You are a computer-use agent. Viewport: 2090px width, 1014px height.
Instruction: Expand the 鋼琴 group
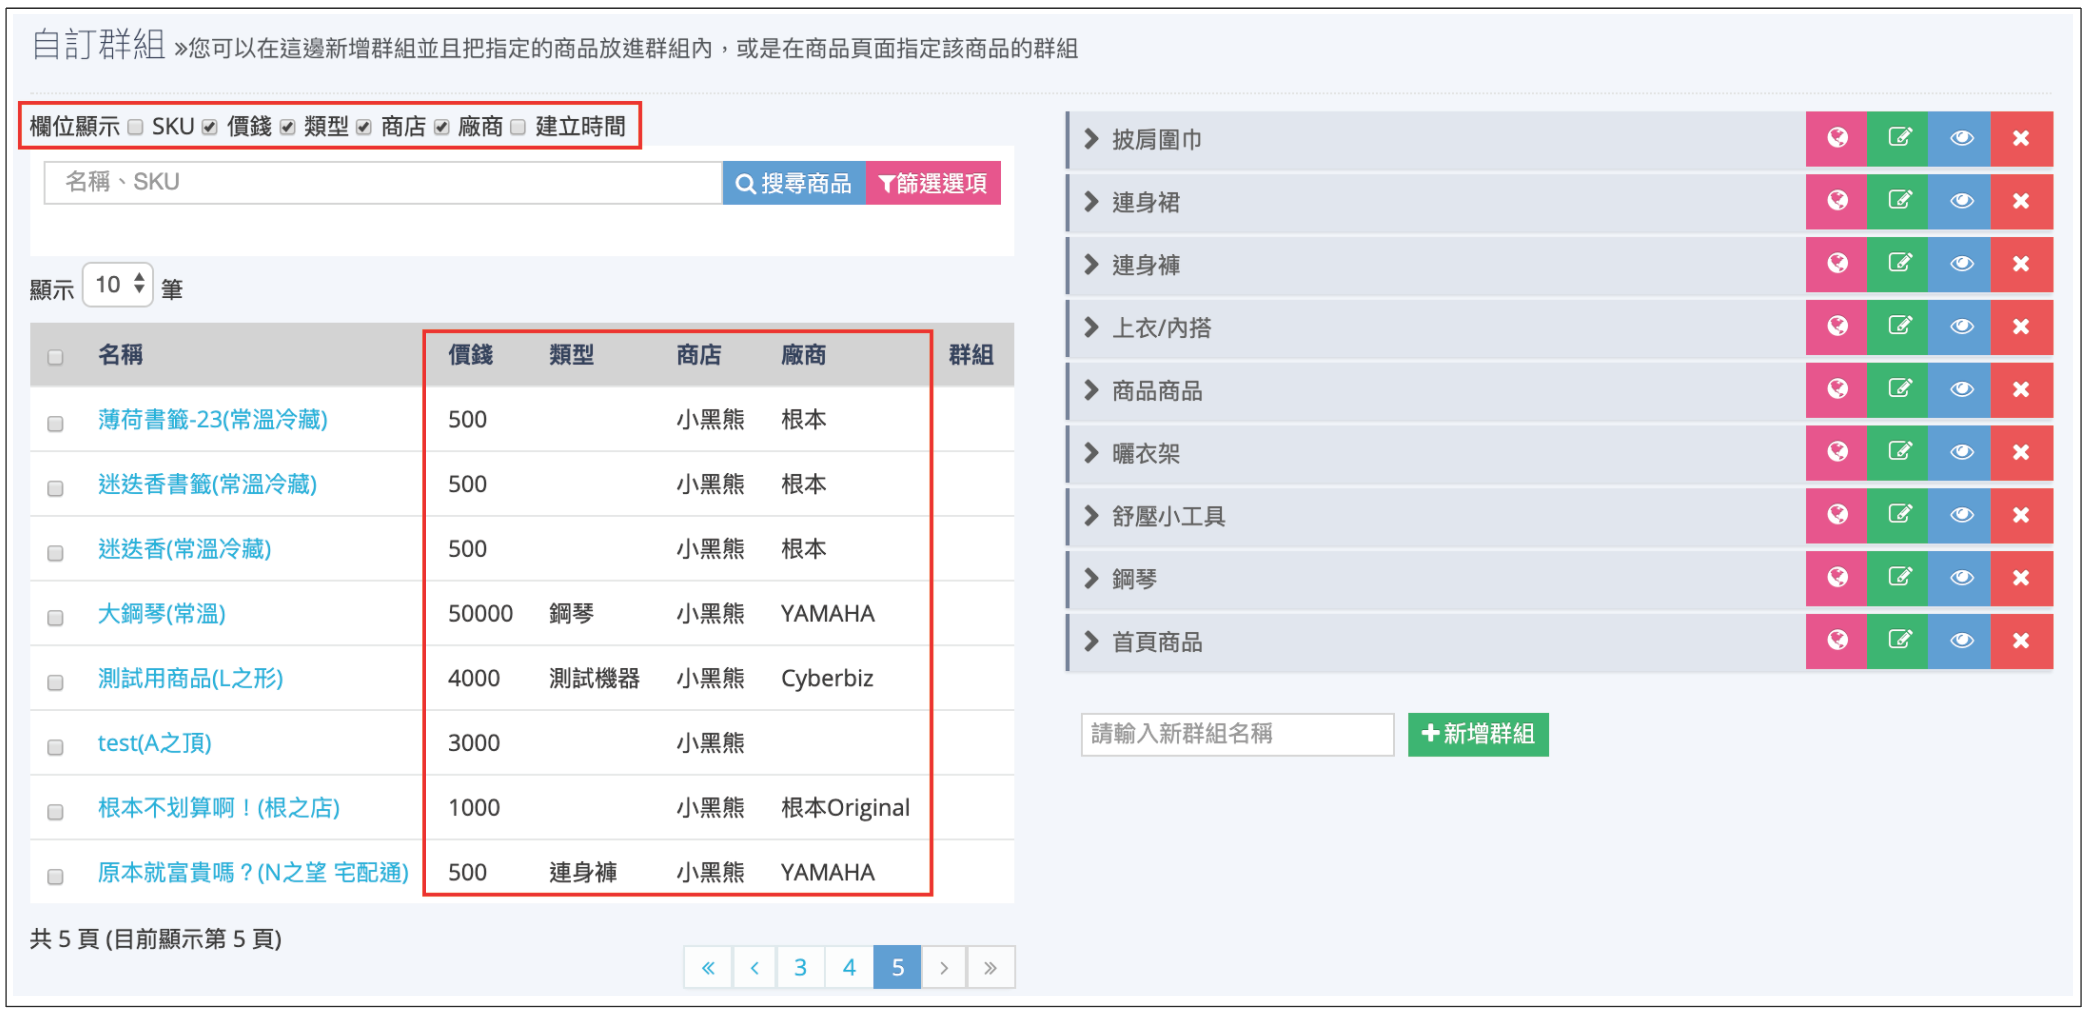pos(1092,579)
